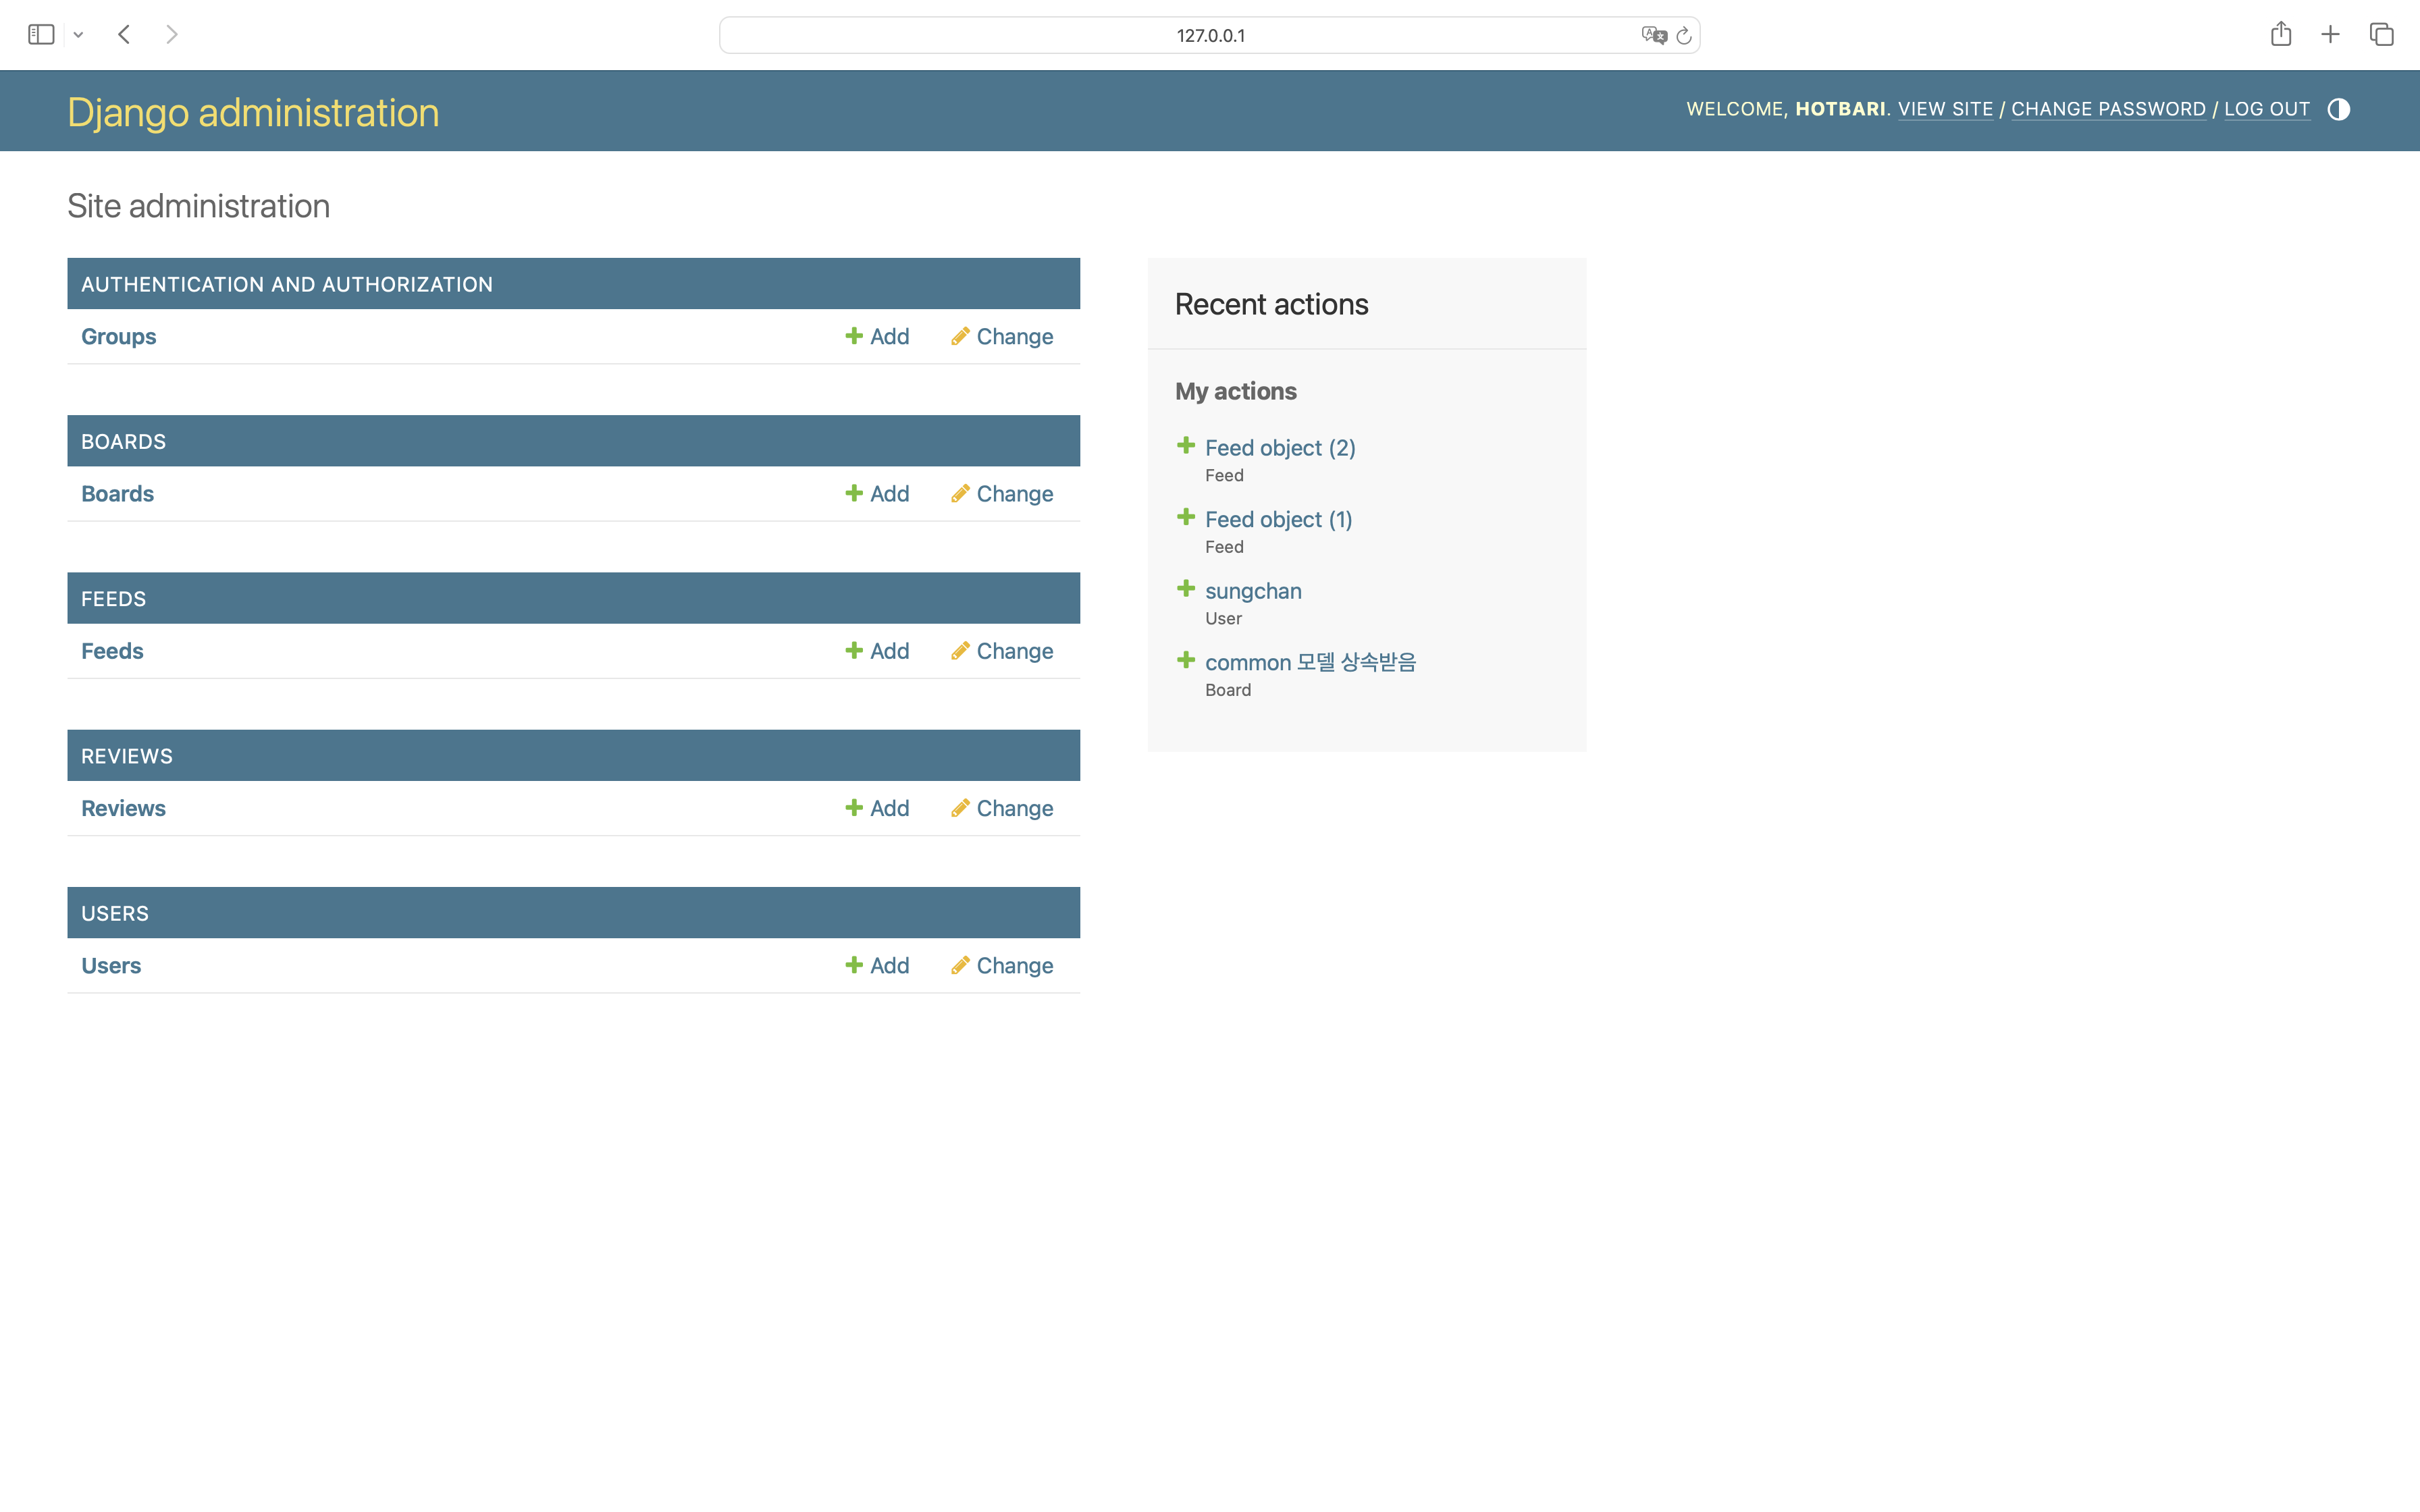2420x1512 pixels.
Task: Open common 모델 상속받음 board action
Action: point(1310,662)
